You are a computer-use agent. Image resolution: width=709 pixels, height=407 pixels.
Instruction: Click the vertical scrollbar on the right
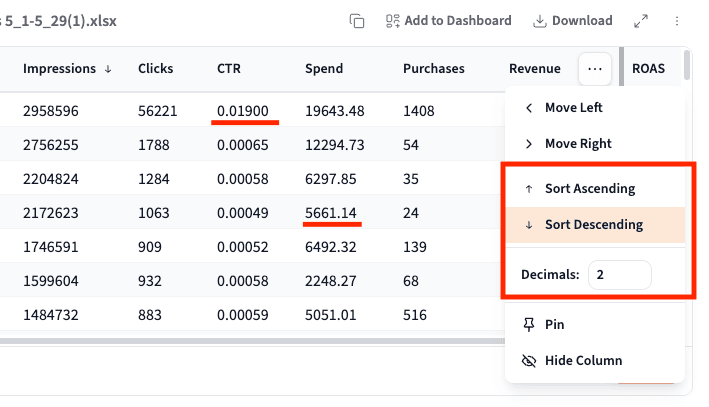(687, 65)
